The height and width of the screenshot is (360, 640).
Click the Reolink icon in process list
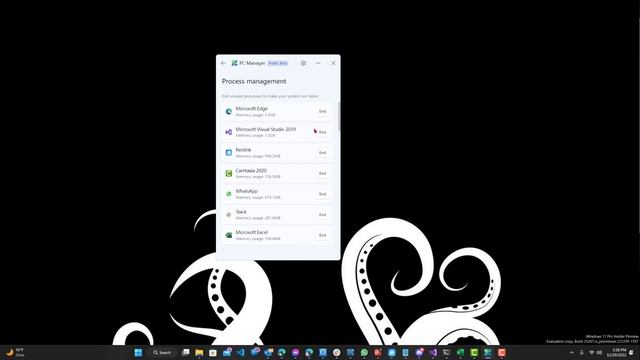(229, 153)
